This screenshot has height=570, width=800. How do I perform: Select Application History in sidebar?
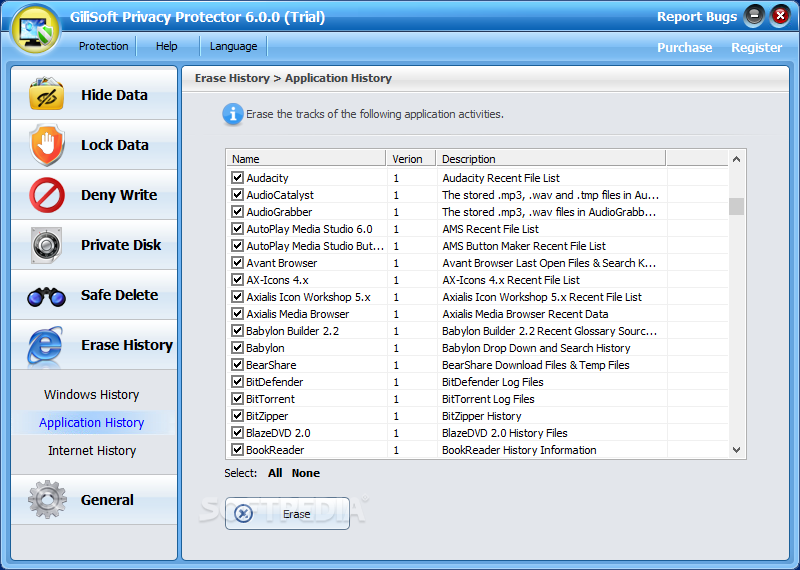coord(92,423)
